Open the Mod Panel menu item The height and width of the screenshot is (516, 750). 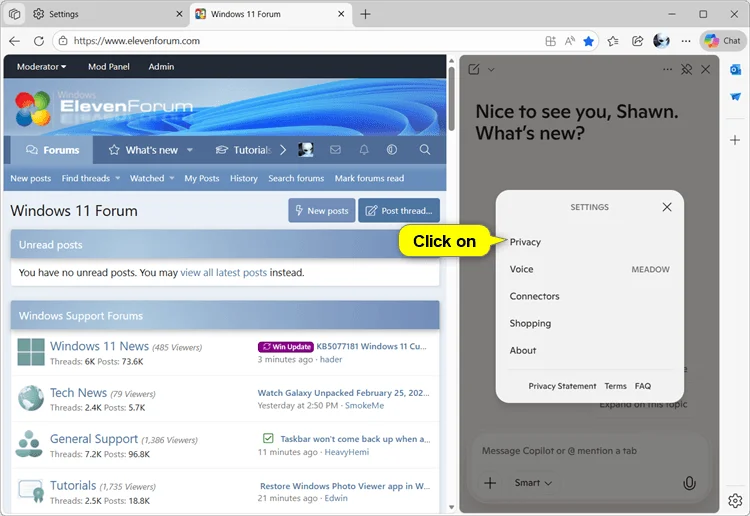109,67
